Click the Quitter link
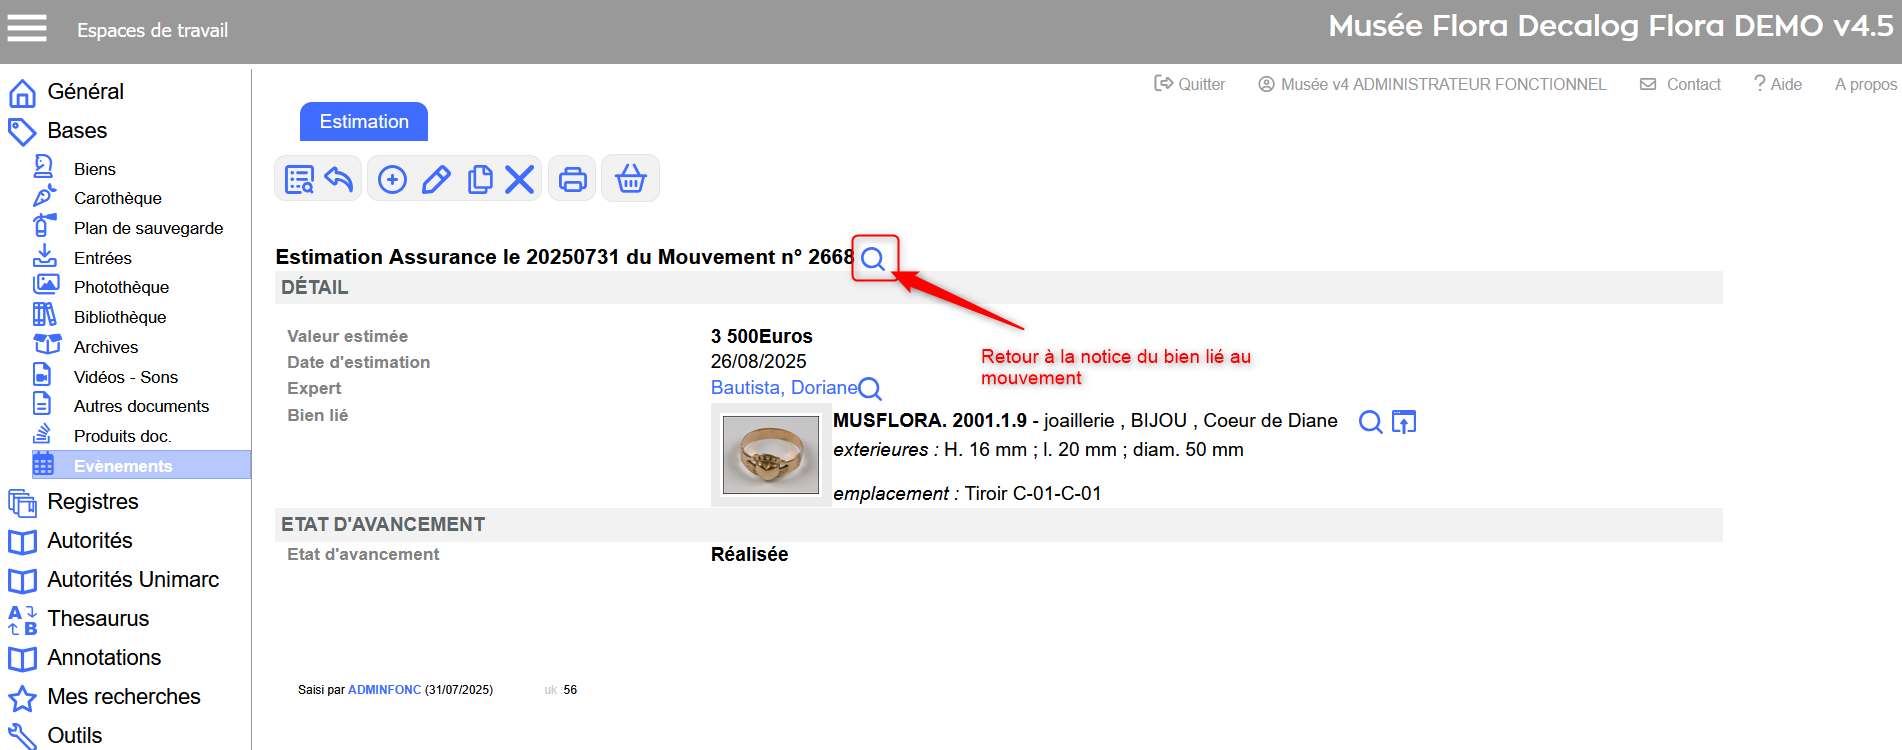Image resolution: width=1902 pixels, height=750 pixels. pyautogui.click(x=1190, y=85)
